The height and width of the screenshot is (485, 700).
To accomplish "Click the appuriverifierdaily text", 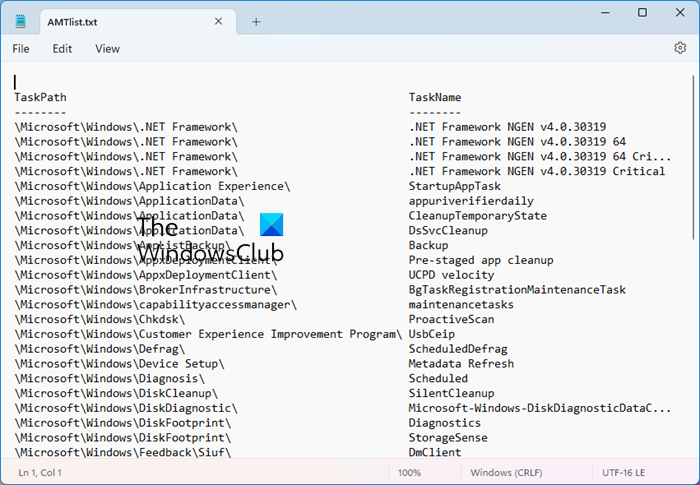I will tap(471, 201).
